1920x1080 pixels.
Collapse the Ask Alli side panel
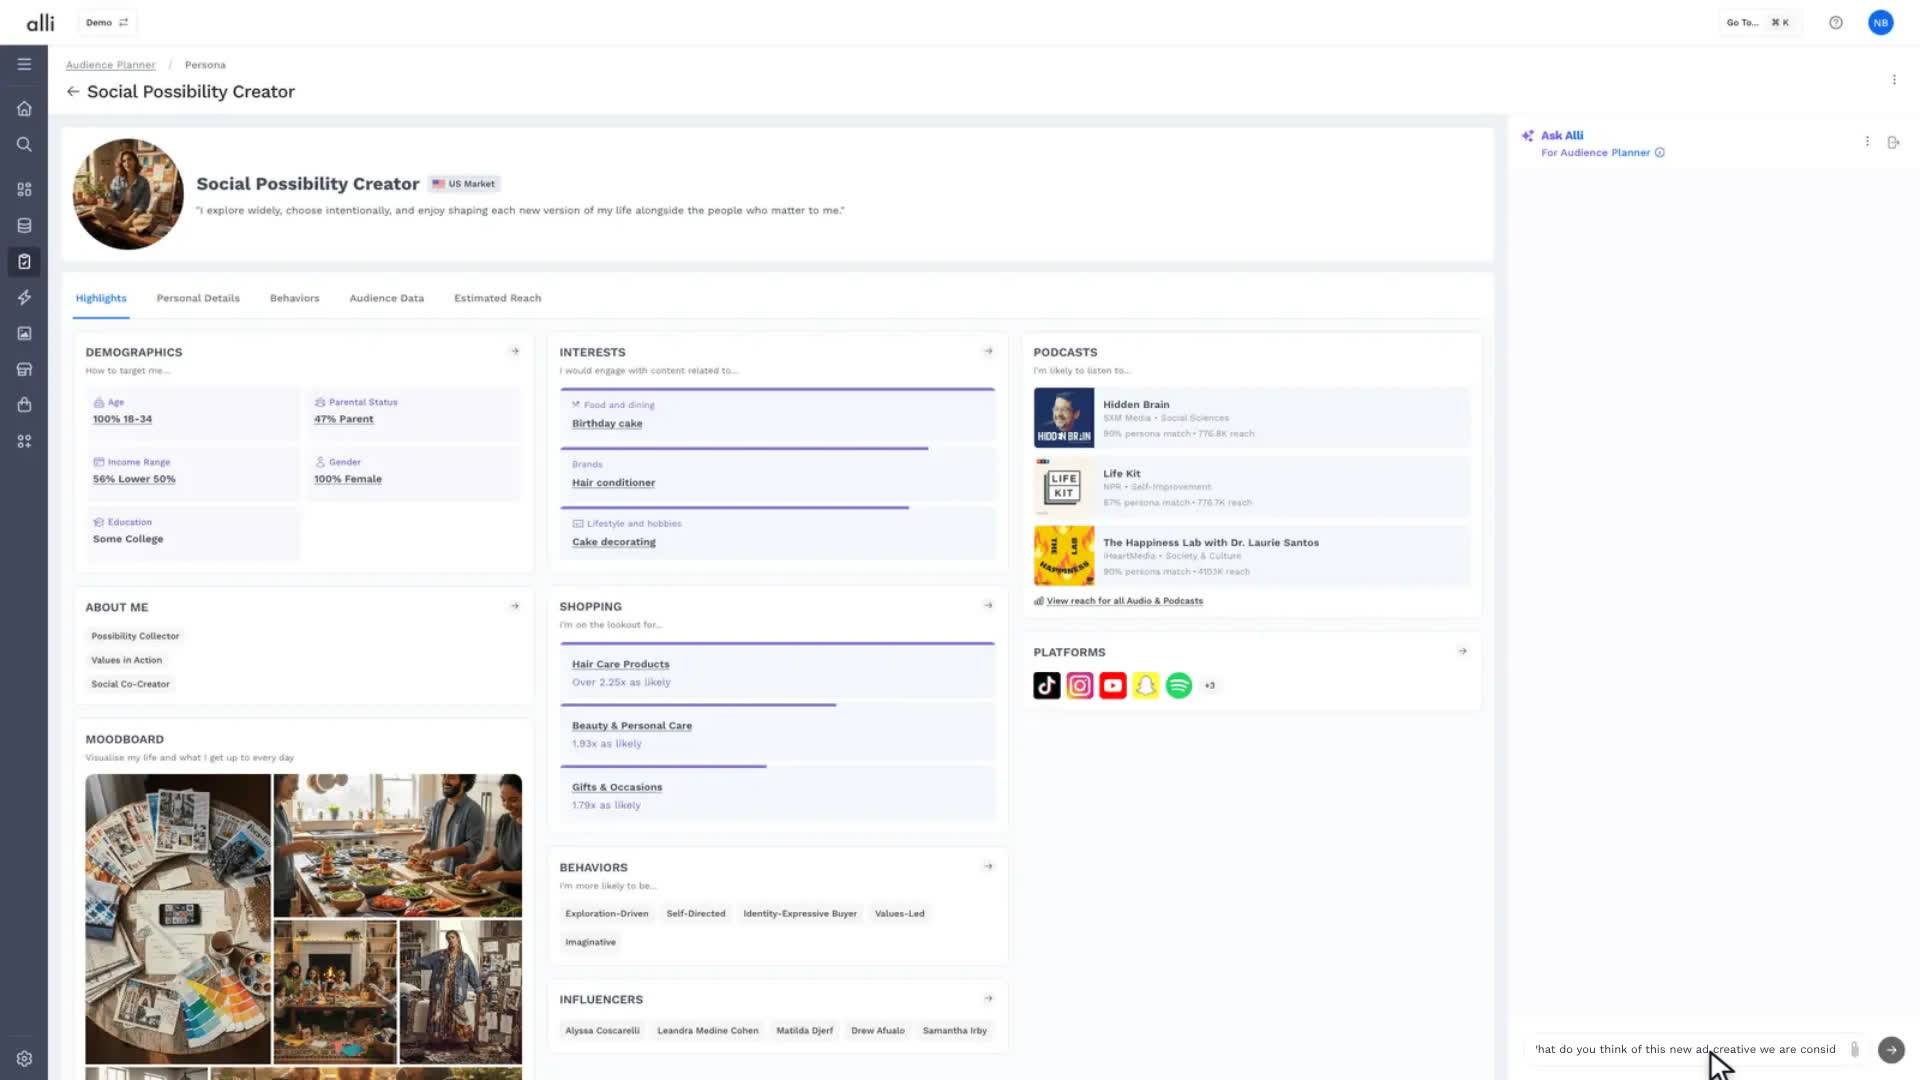(1893, 142)
